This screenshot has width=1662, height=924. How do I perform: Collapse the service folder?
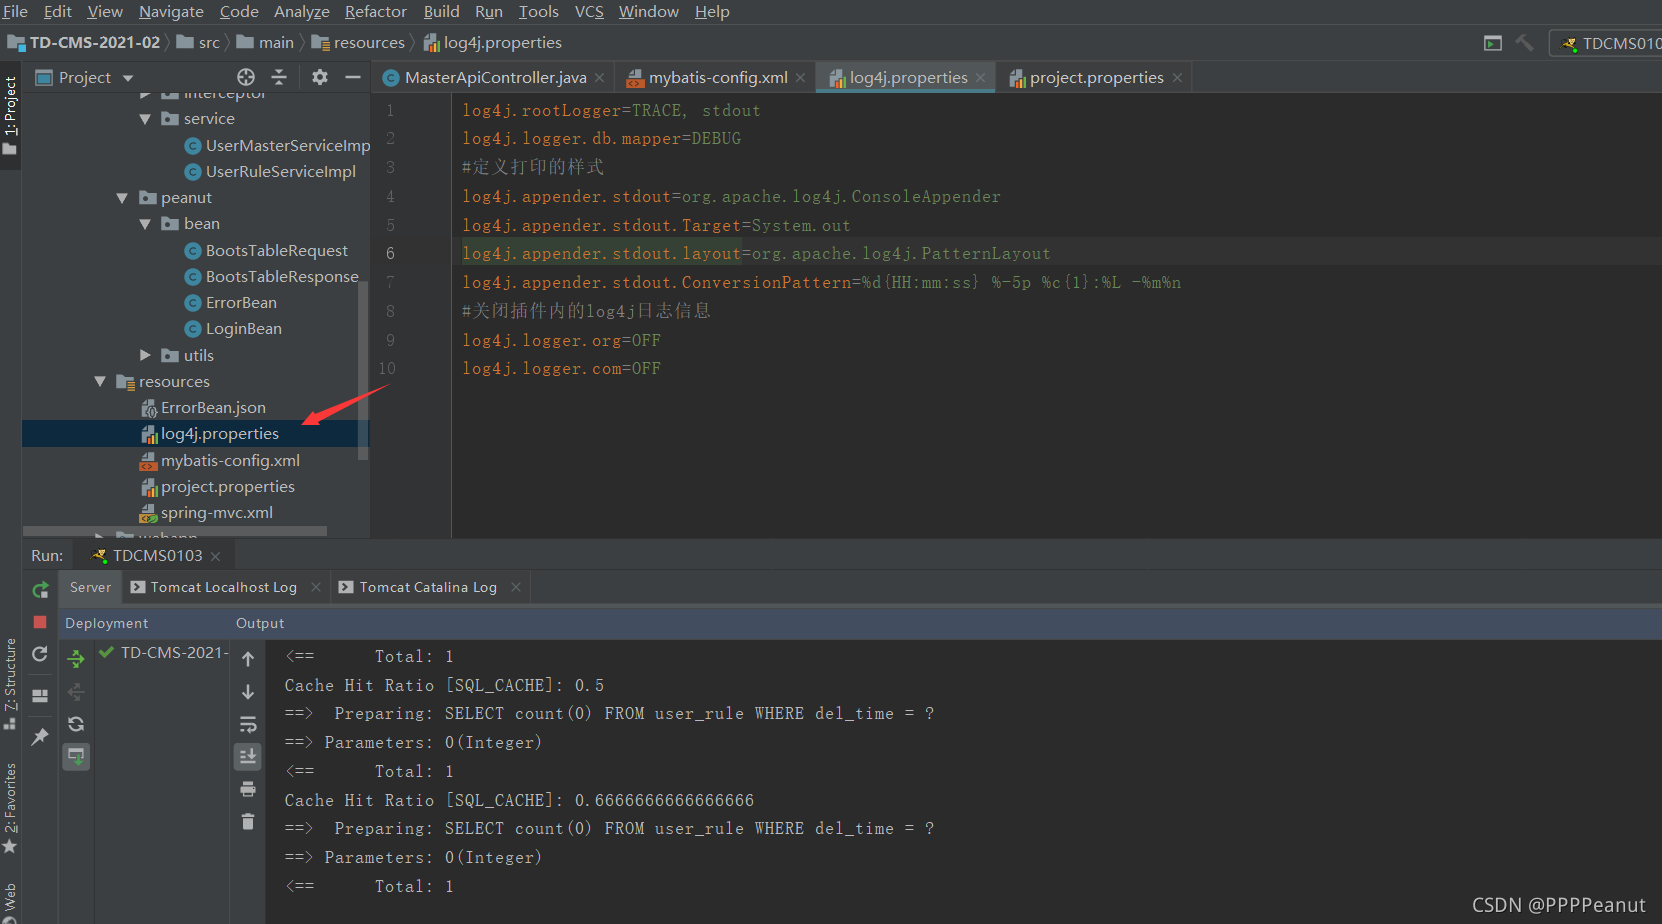click(145, 119)
